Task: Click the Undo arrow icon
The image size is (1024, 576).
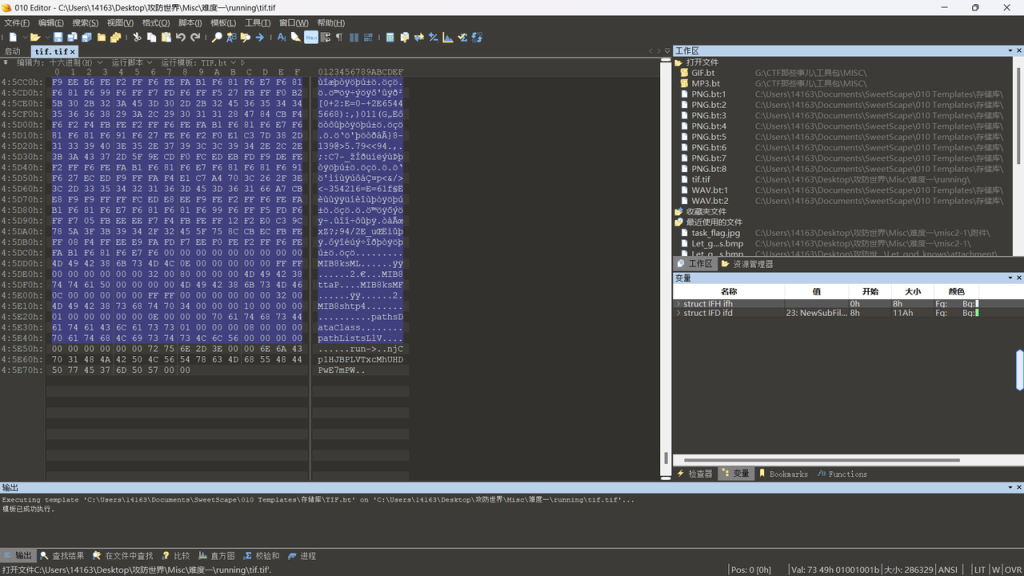Action: pyautogui.click(x=181, y=38)
